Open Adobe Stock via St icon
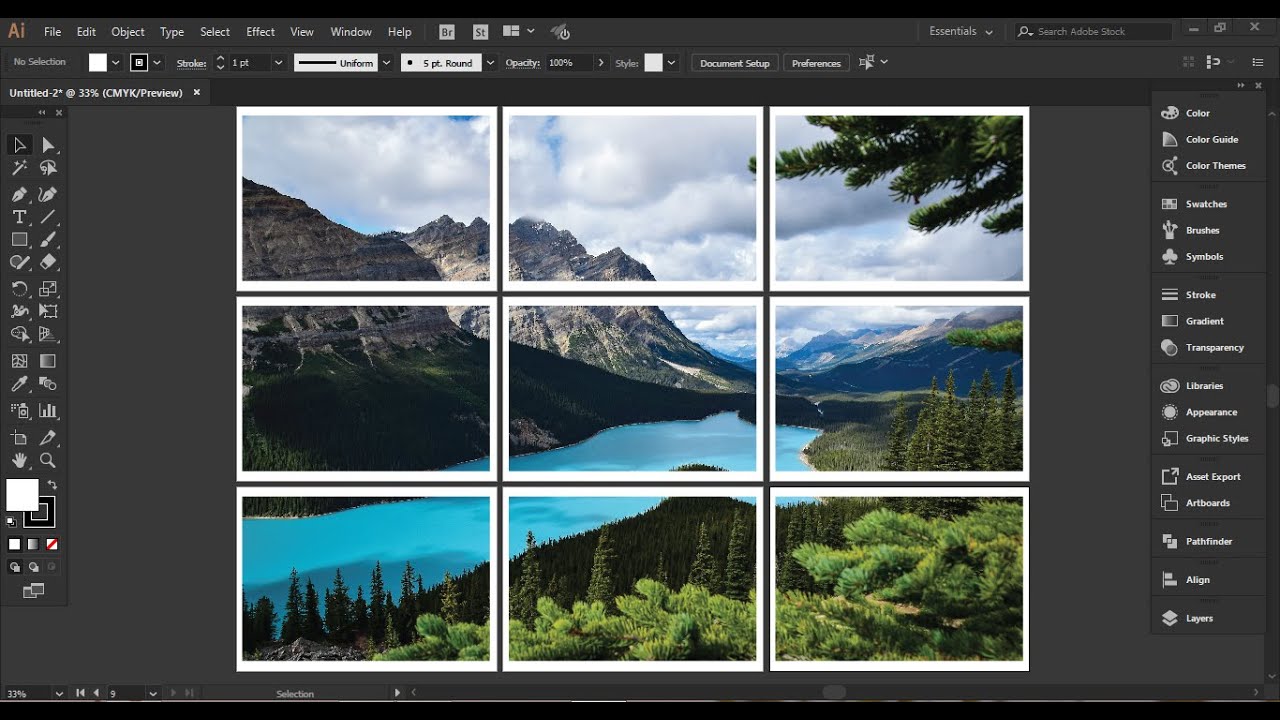This screenshot has height=720, width=1280. [480, 32]
